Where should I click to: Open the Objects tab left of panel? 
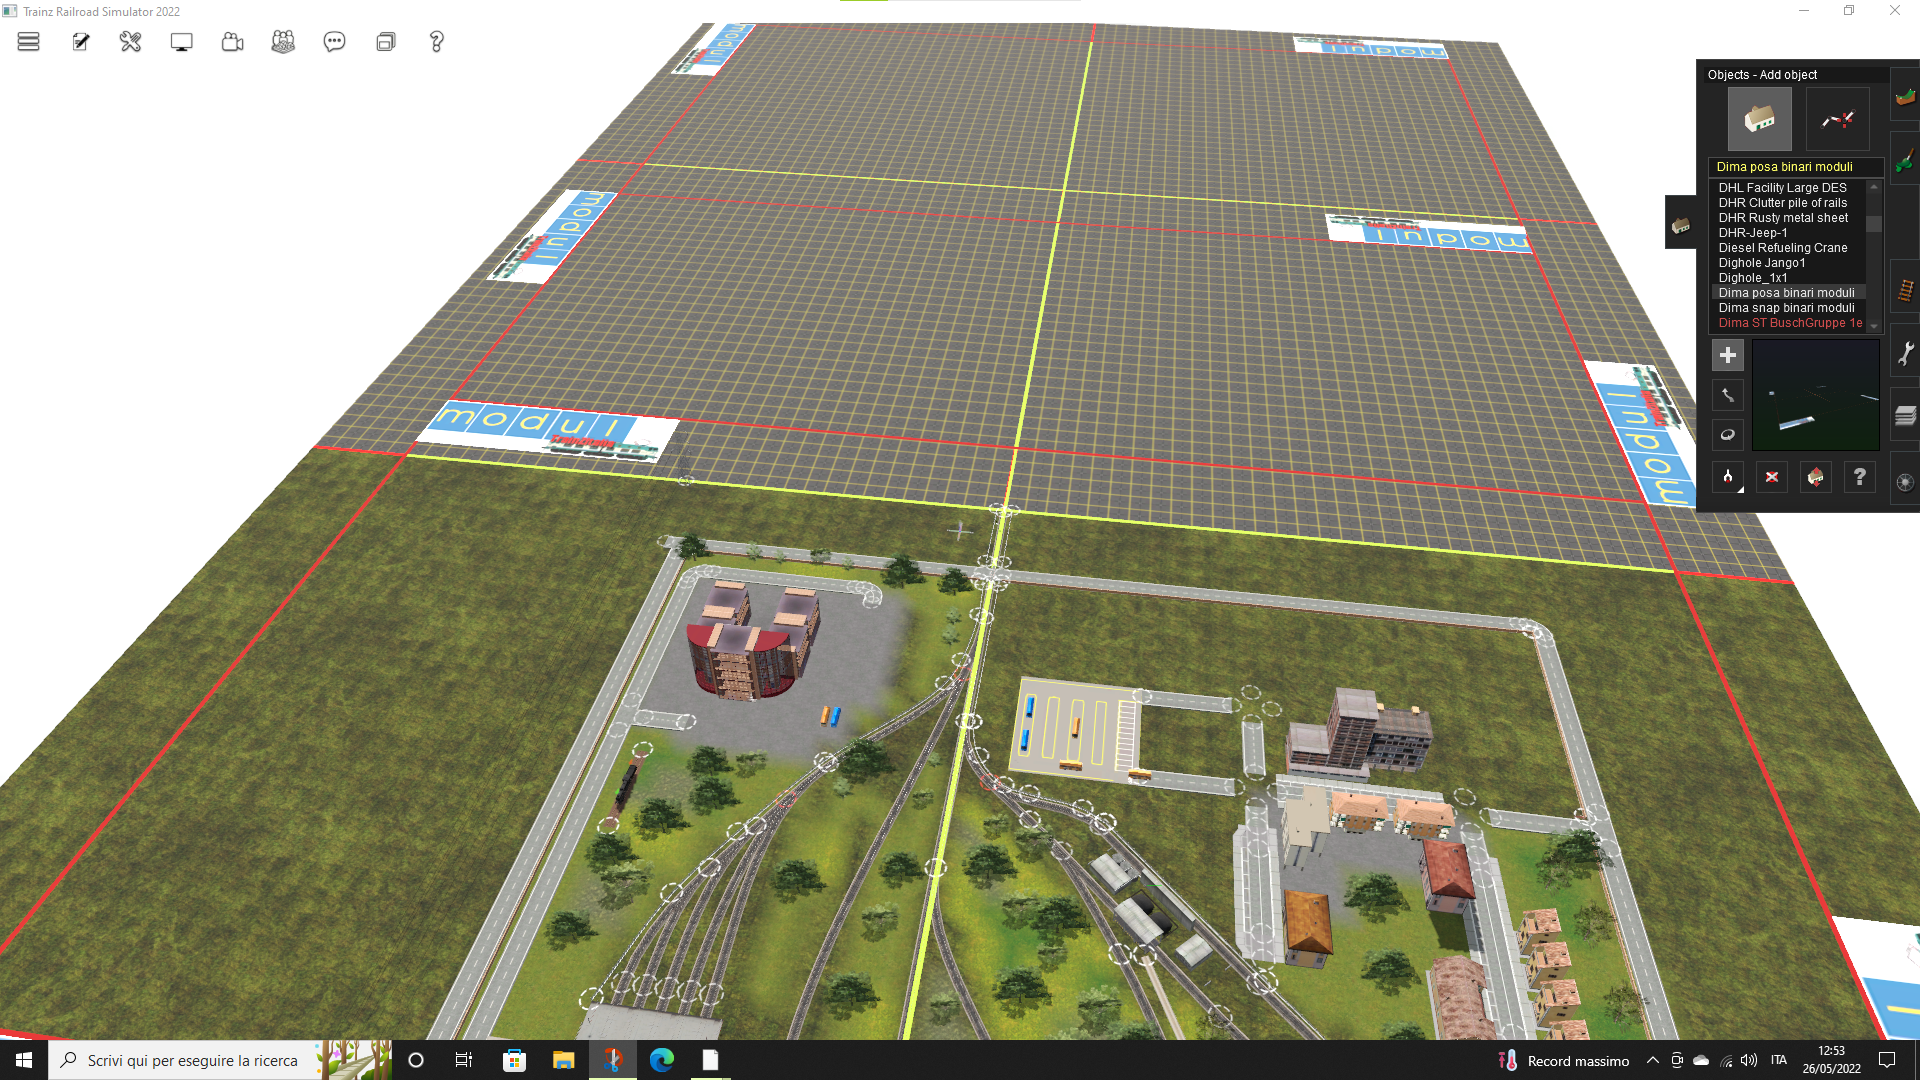click(x=1681, y=225)
